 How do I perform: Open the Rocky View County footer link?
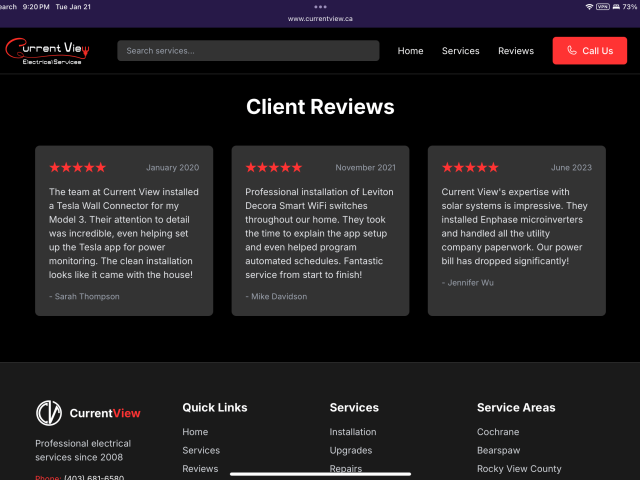tap(519, 469)
